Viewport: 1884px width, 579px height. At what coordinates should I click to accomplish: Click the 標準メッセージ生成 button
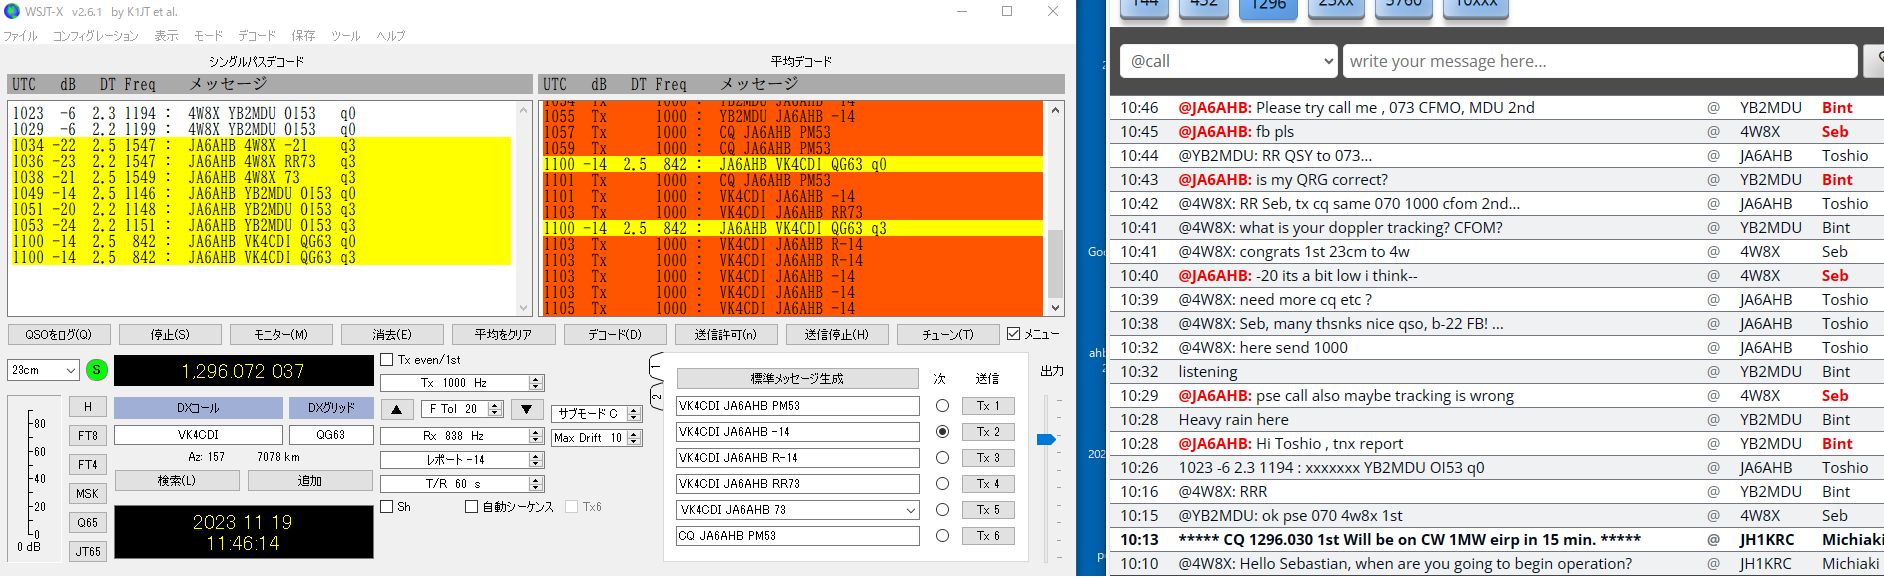tap(797, 379)
